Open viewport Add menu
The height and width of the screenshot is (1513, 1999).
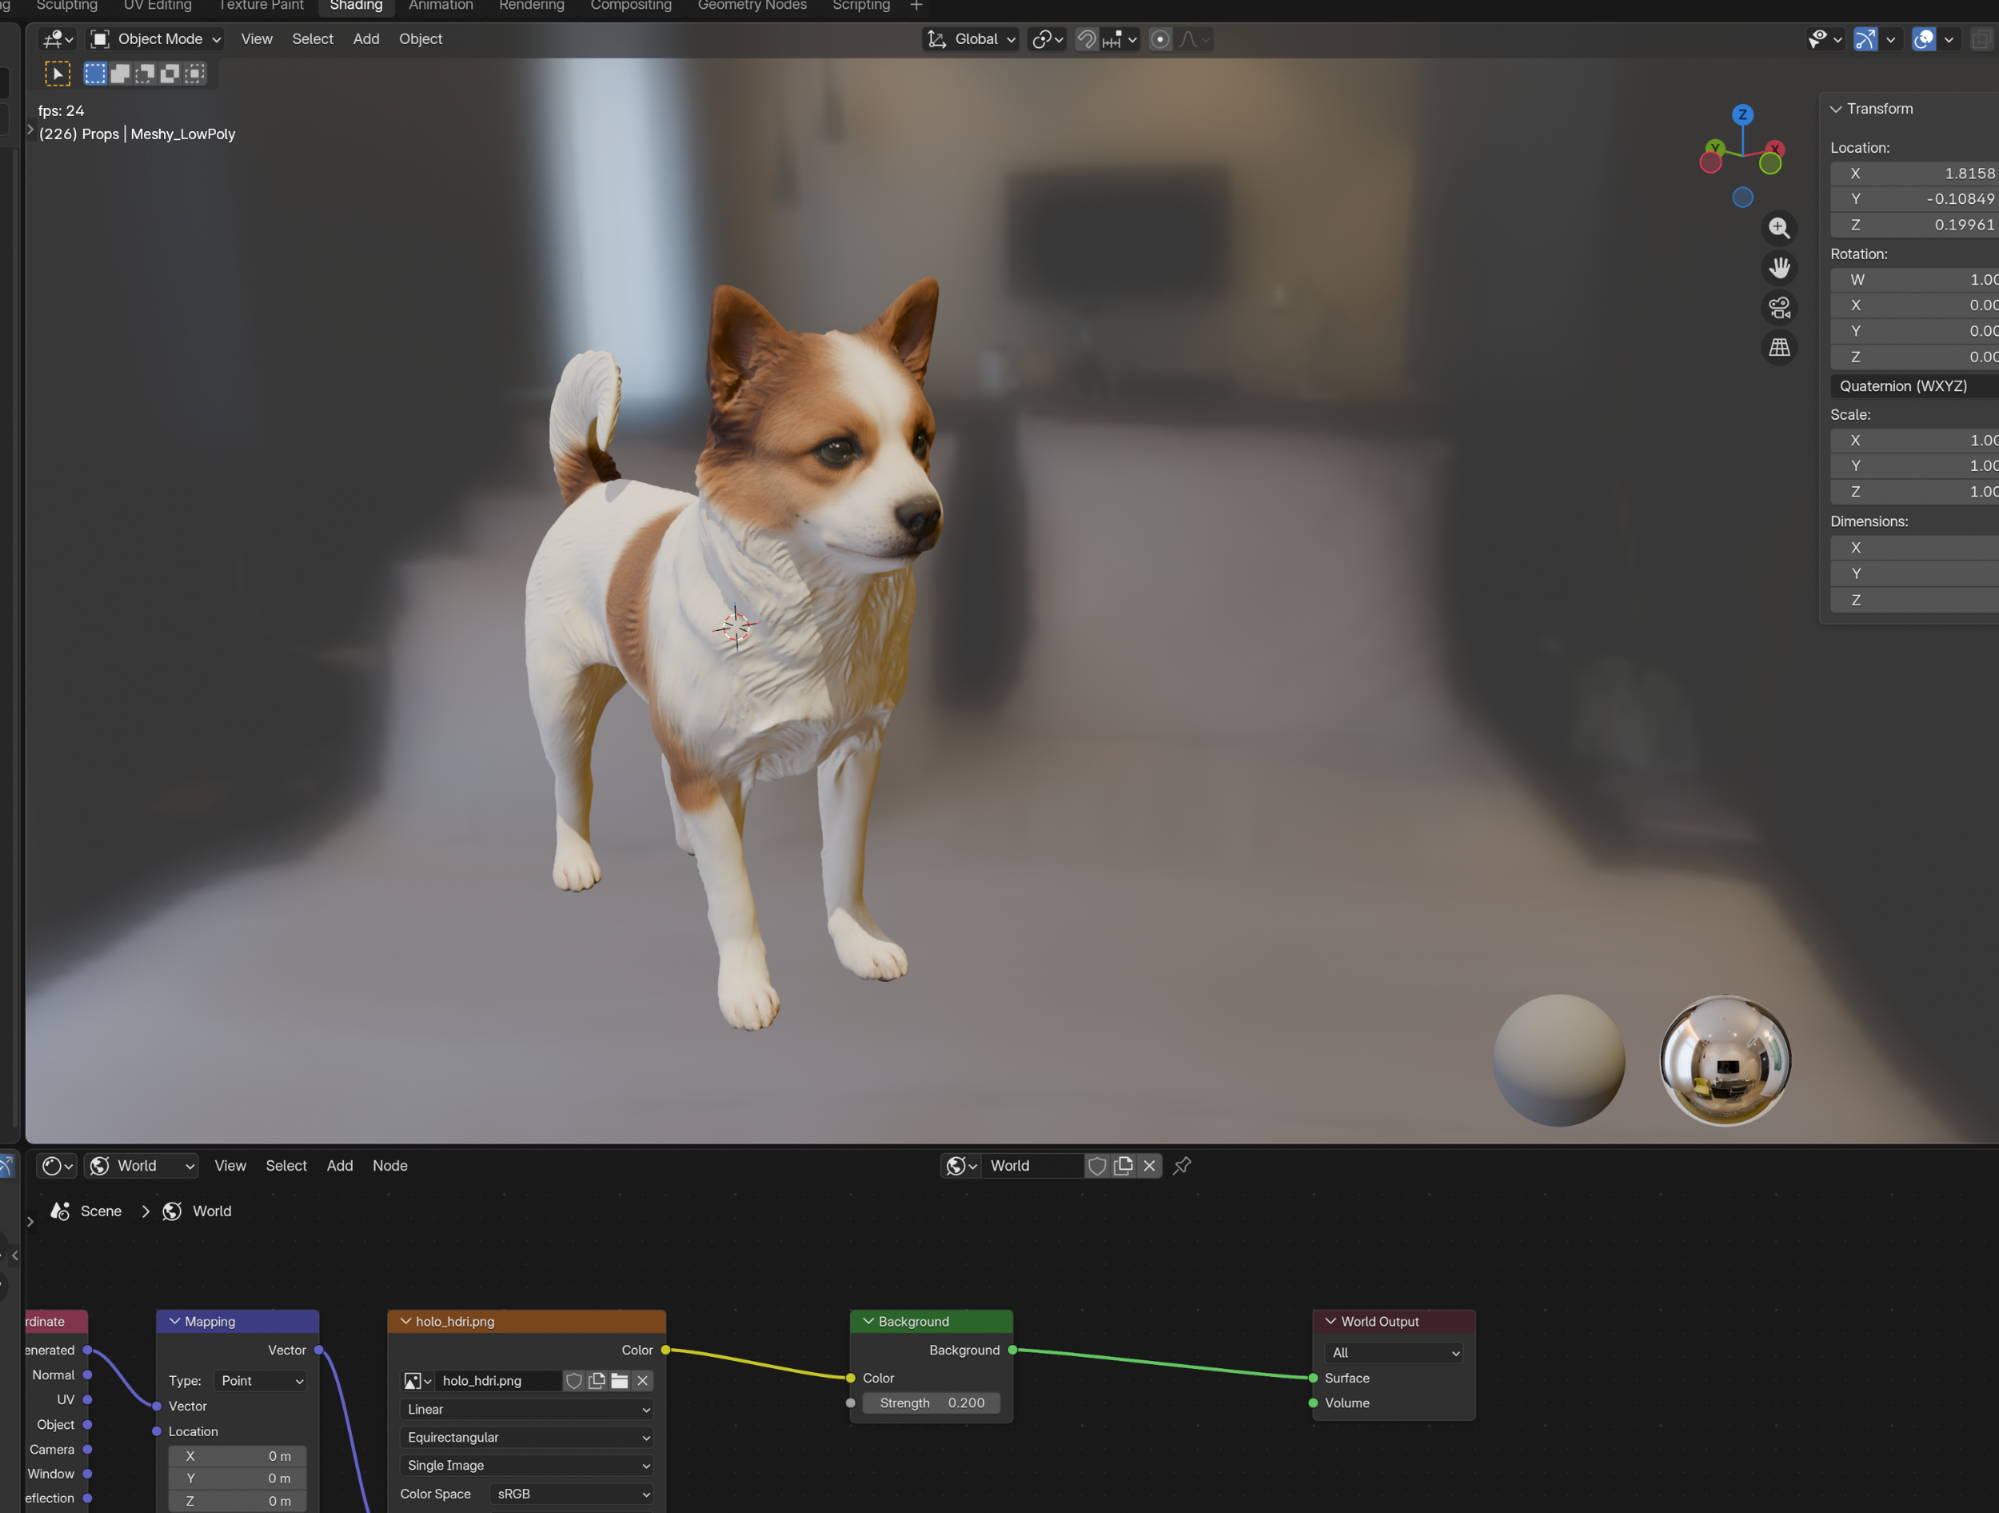366,39
